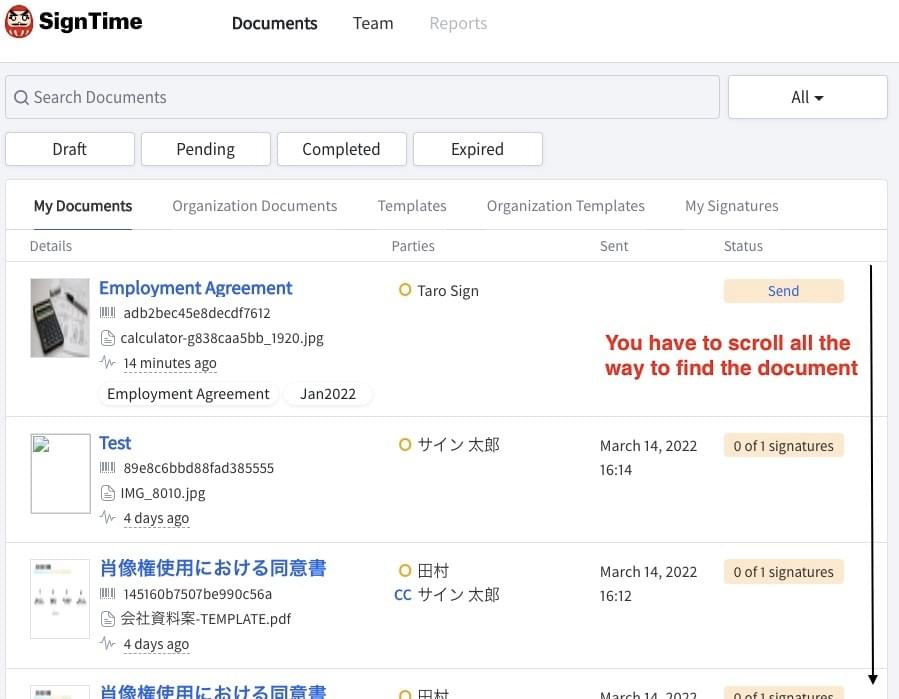Click file icon beside 会社資料案-TEMPLATE.pdf
Screen dimensions: 899x699
(x=108, y=619)
